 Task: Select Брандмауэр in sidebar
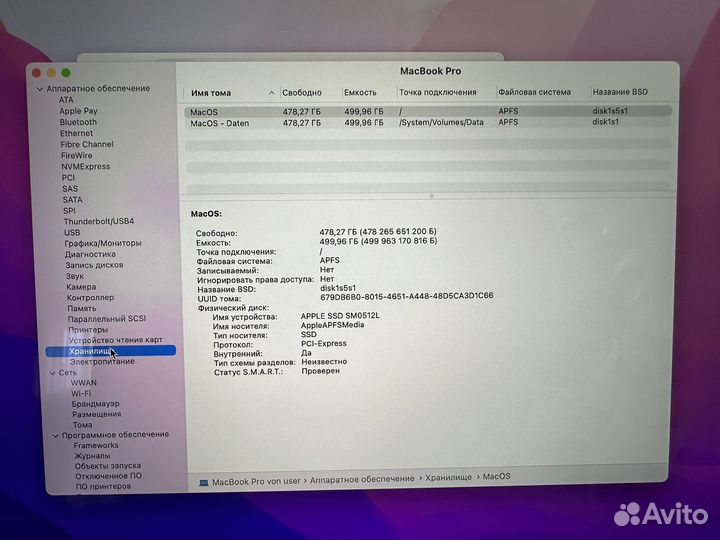(96, 404)
